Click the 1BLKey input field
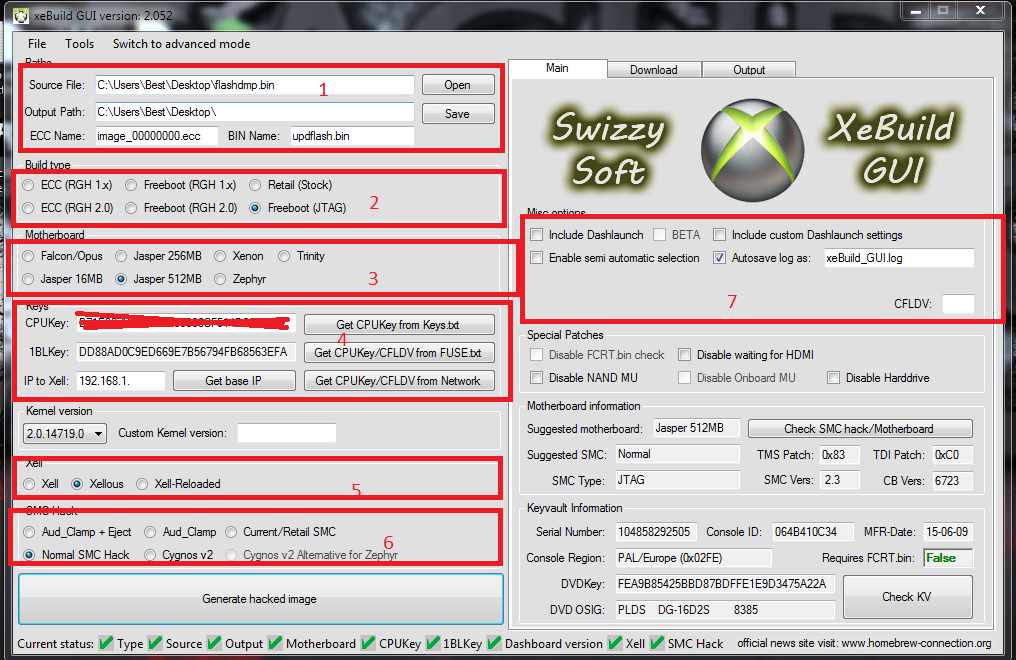This screenshot has width=1016, height=660. point(187,352)
